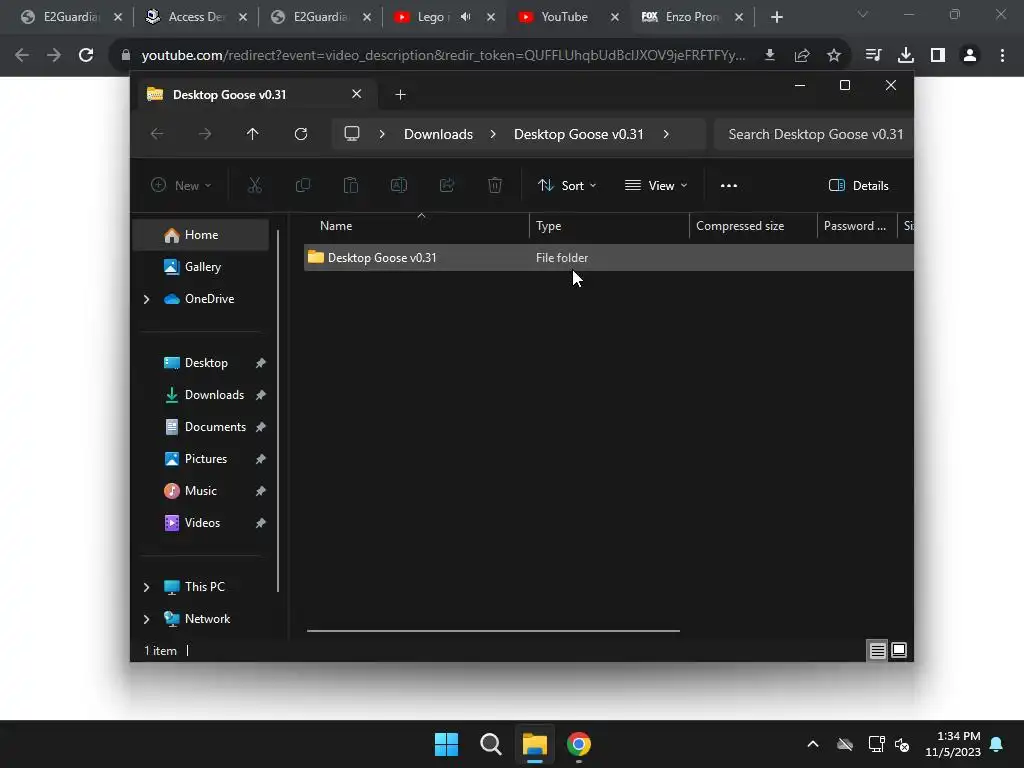Image resolution: width=1024 pixels, height=768 pixels.
Task: Open Chrome profile avatar
Action: [x=970, y=55]
